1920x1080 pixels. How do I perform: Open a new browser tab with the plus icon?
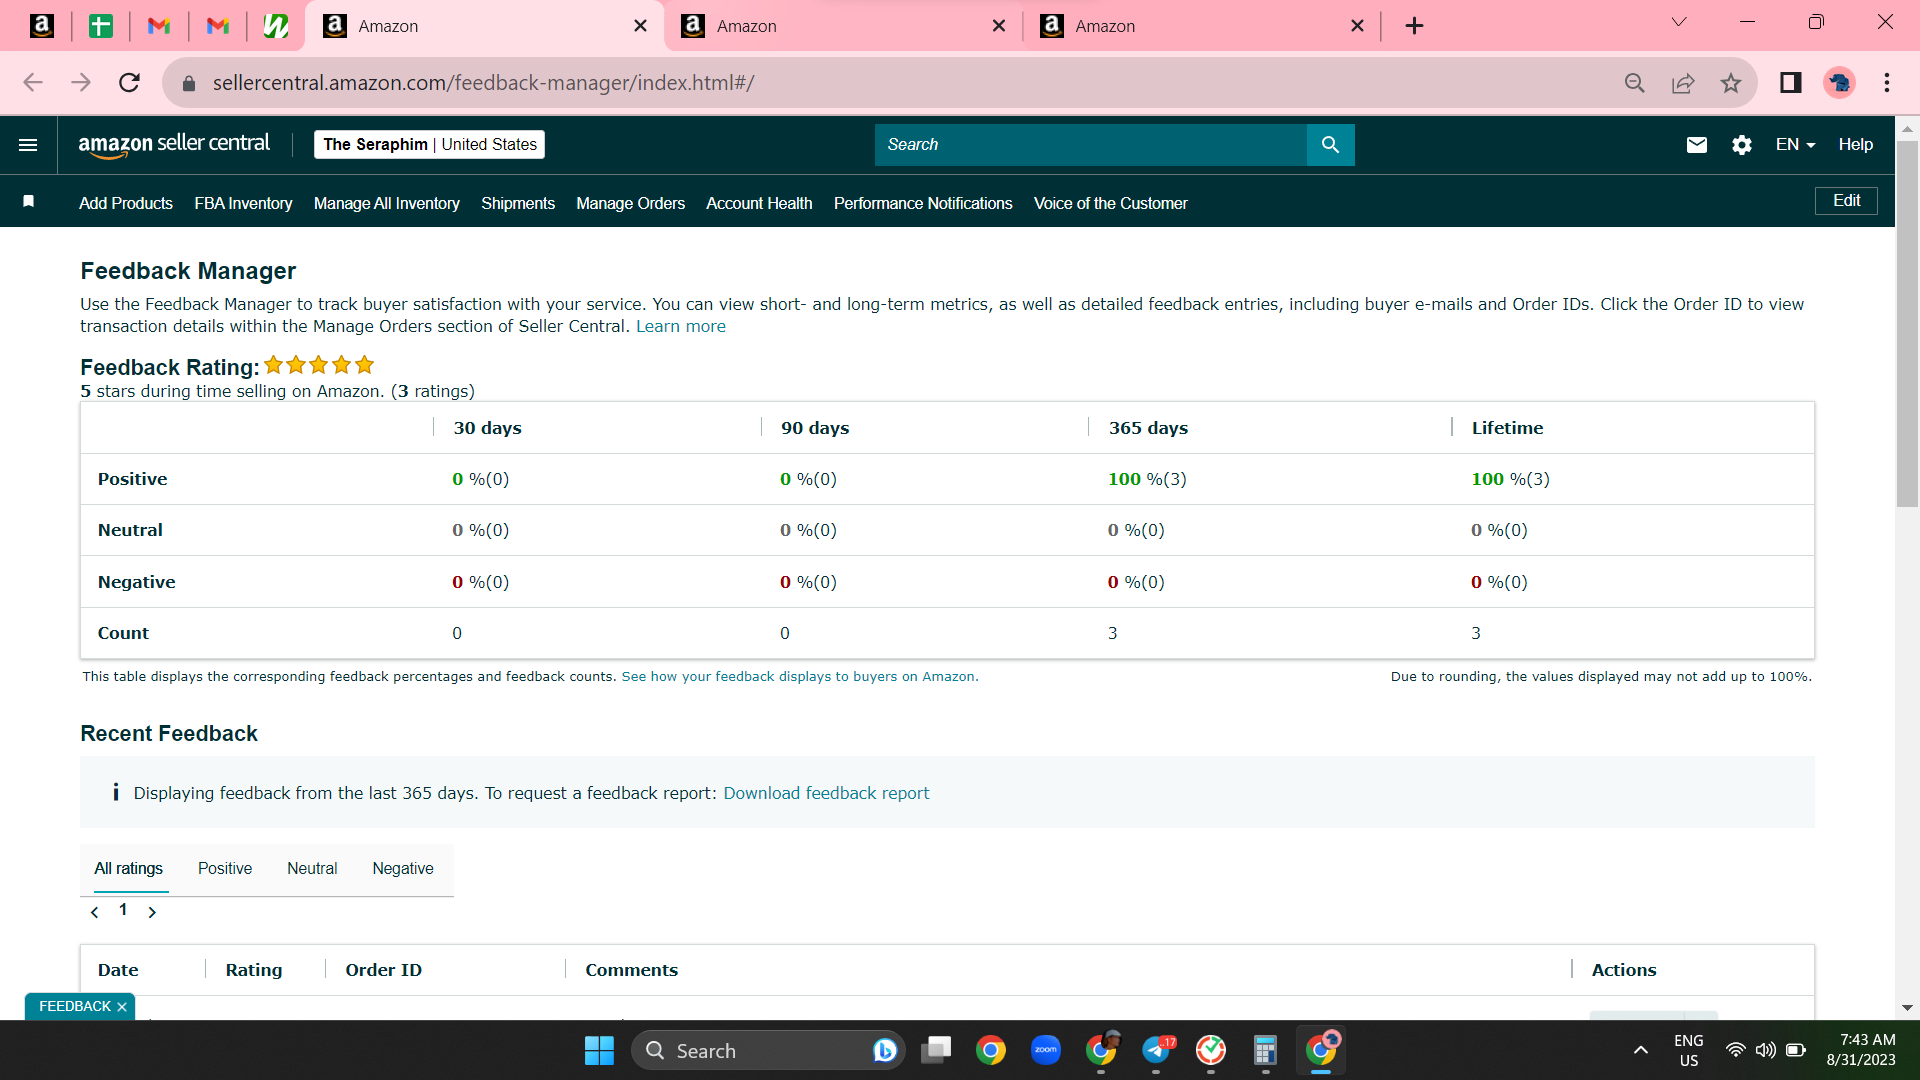pos(1414,26)
